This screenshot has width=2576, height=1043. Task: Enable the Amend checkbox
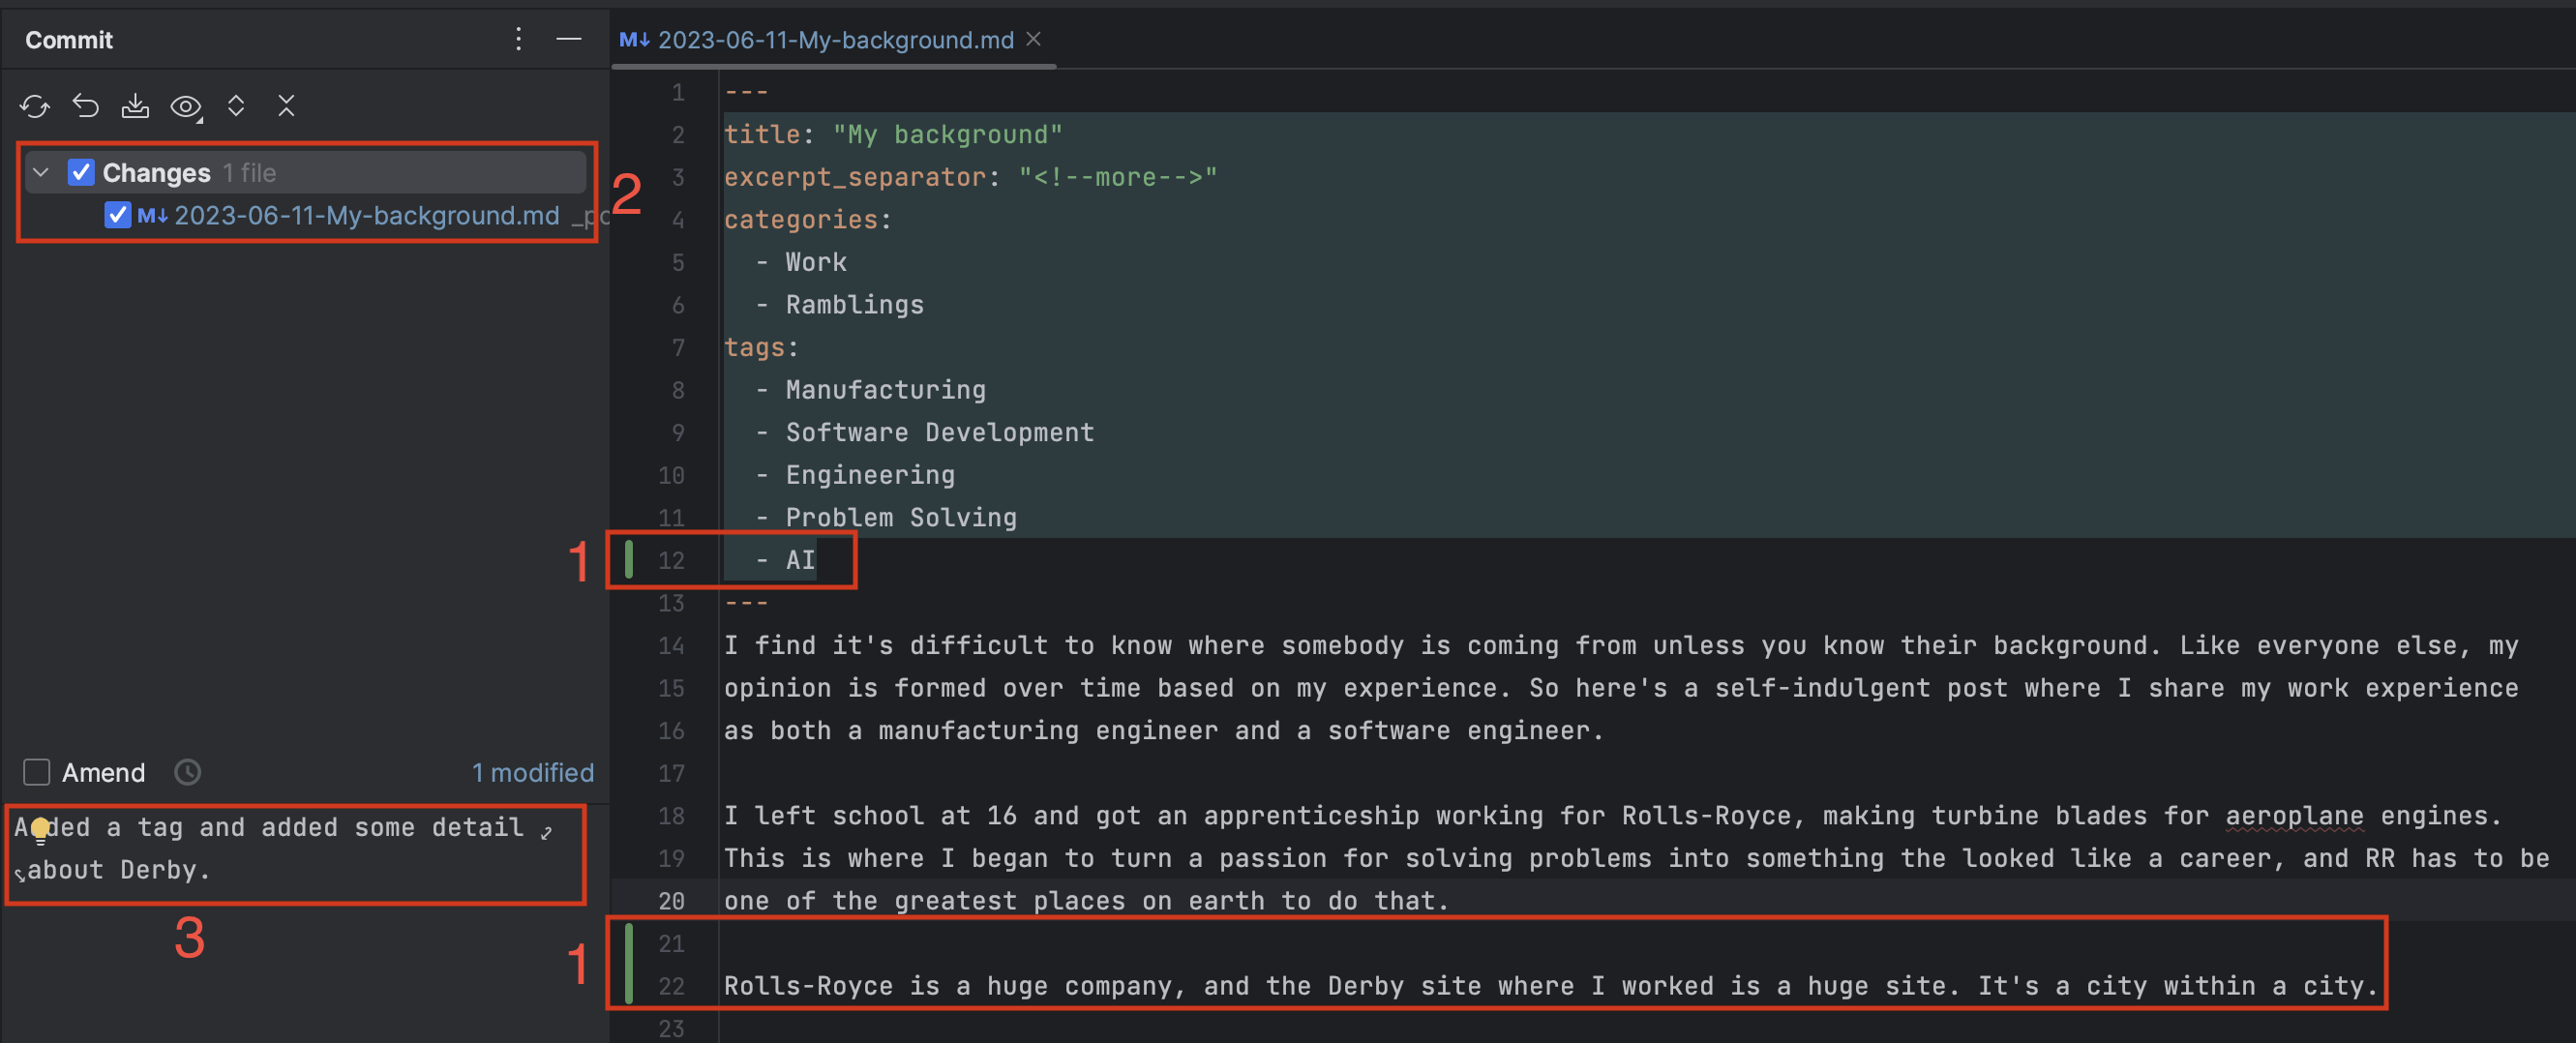(x=37, y=772)
